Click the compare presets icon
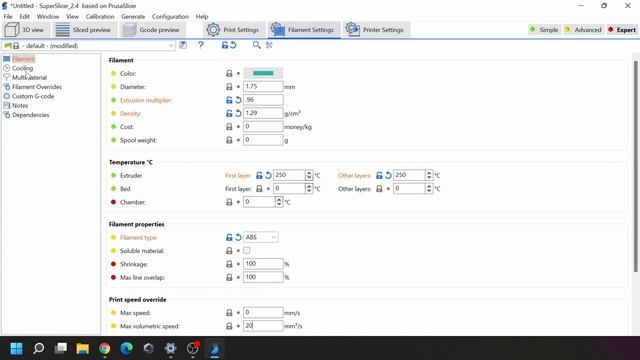Viewport: 640px width, 360px height. (x=269, y=45)
